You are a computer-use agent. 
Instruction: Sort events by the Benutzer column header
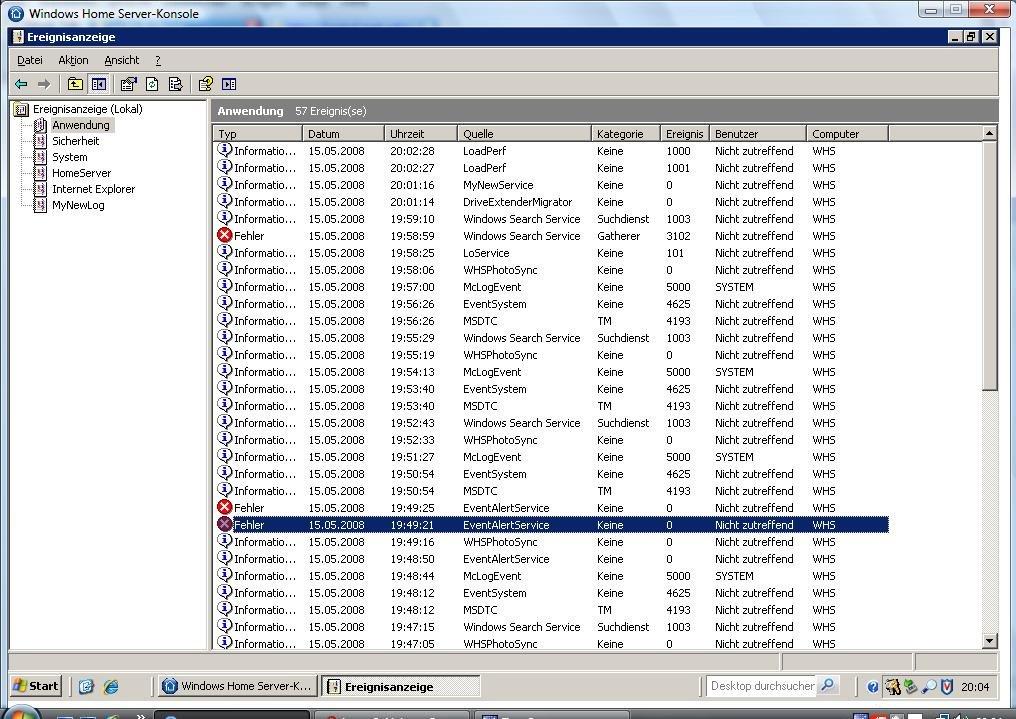758,133
